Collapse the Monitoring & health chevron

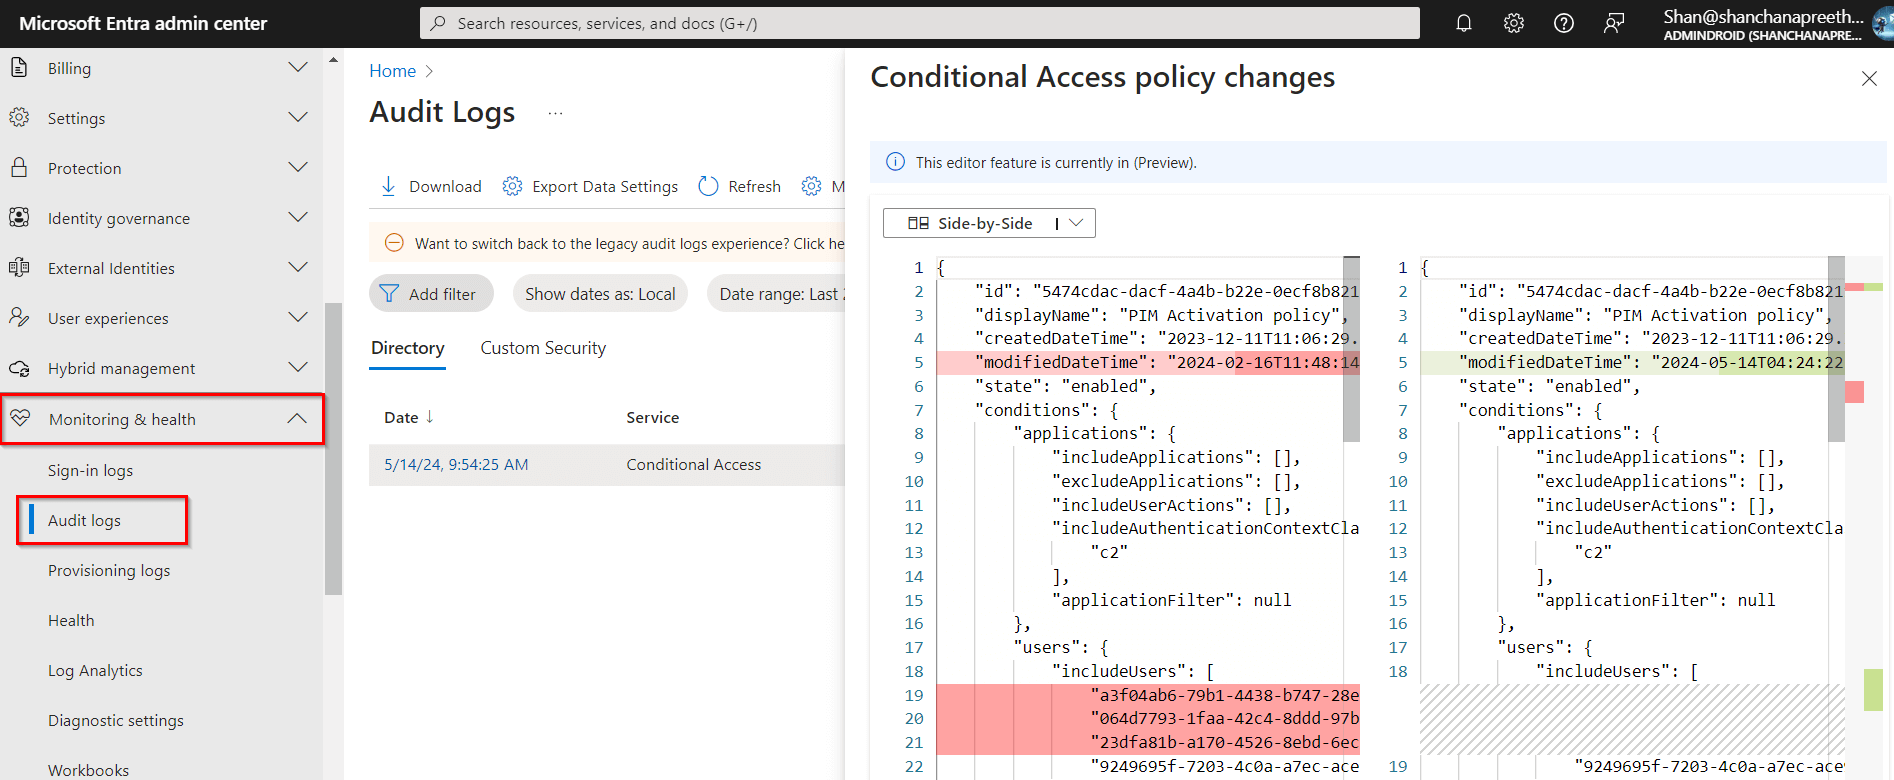tap(297, 418)
